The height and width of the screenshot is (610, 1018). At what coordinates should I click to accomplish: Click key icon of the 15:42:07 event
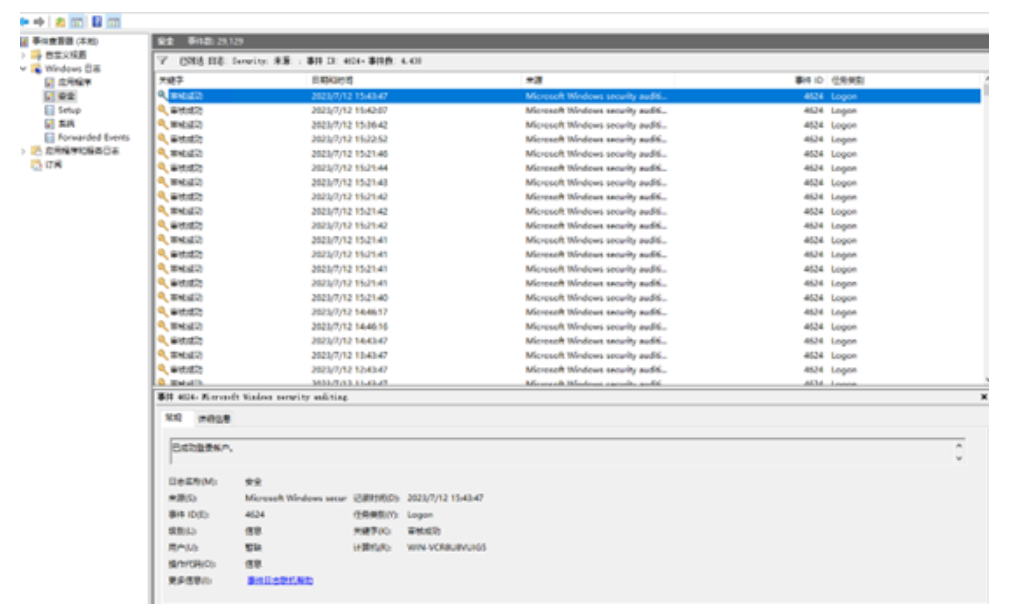162,110
